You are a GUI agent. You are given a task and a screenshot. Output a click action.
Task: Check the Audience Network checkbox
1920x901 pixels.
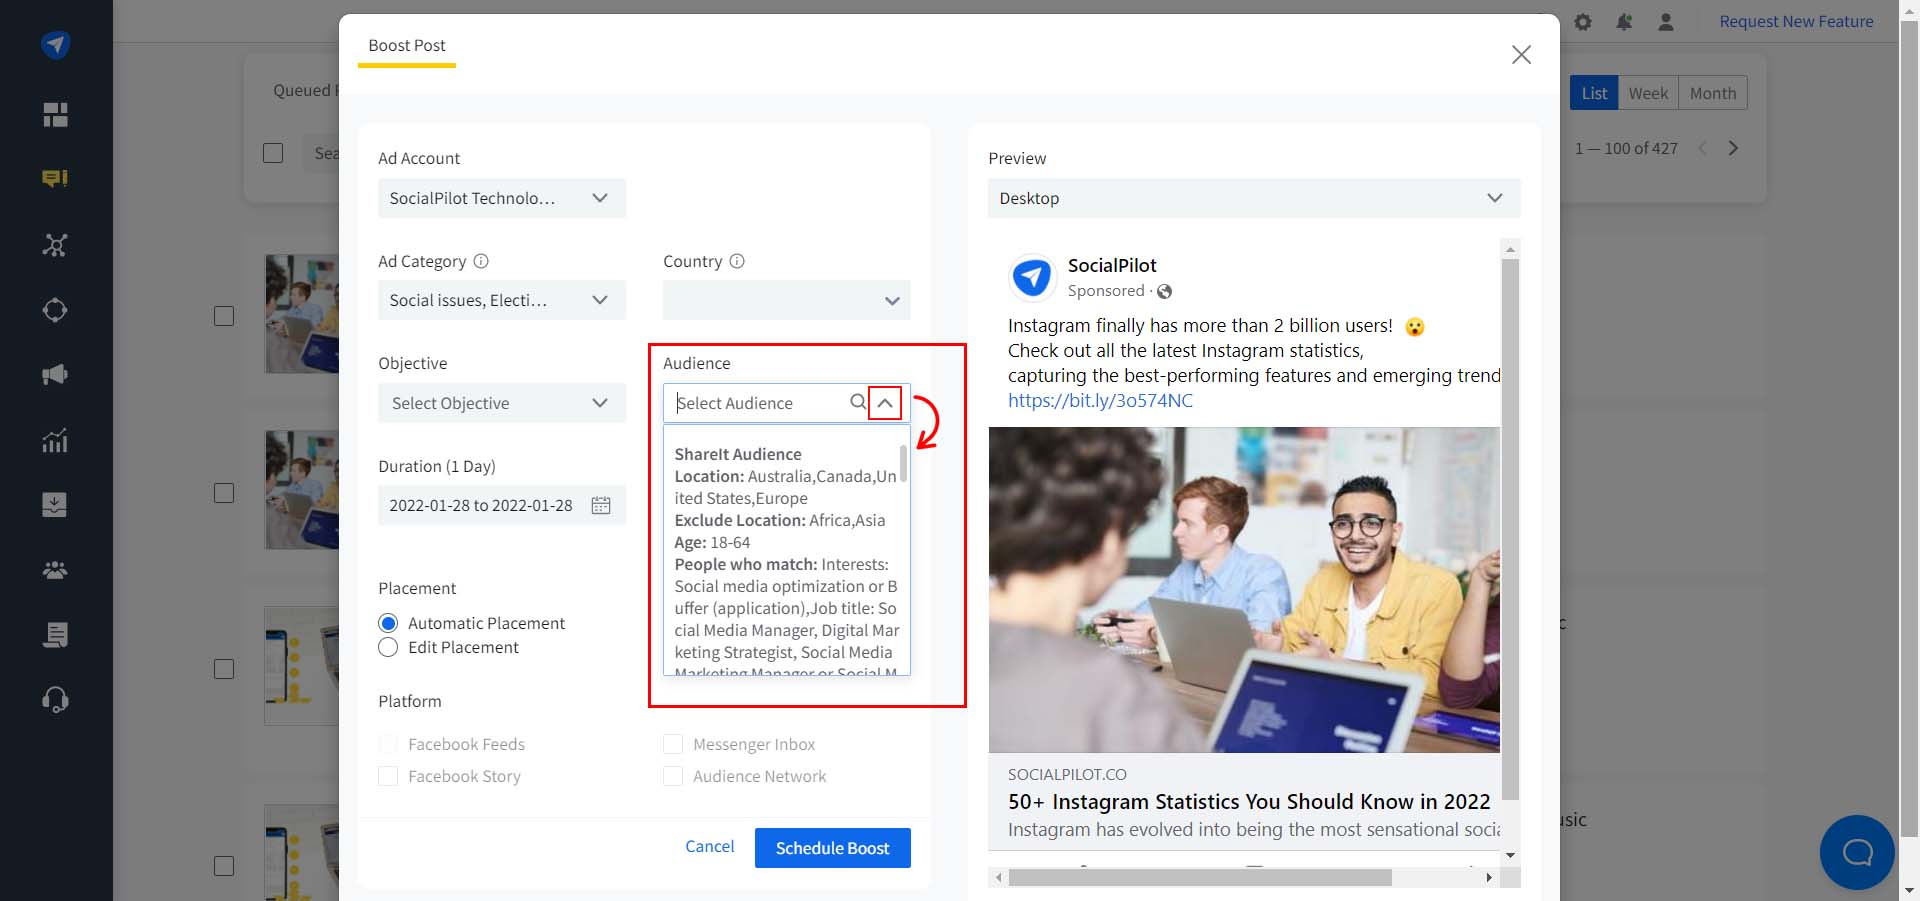(673, 776)
